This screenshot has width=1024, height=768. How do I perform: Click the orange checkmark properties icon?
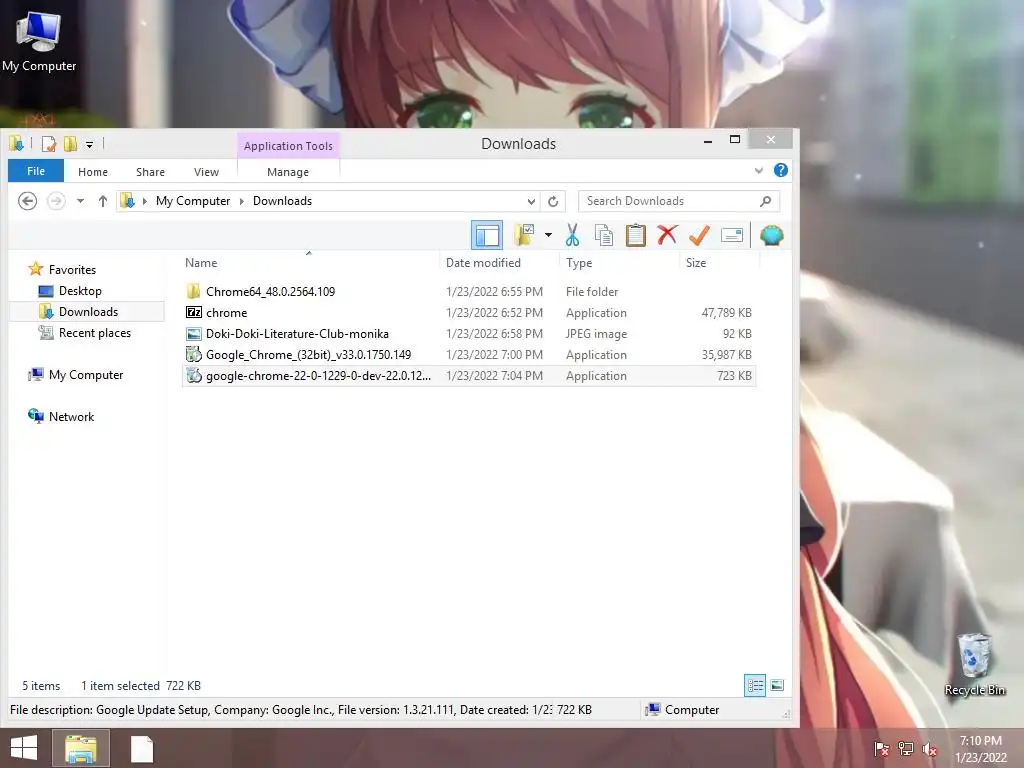click(x=699, y=235)
